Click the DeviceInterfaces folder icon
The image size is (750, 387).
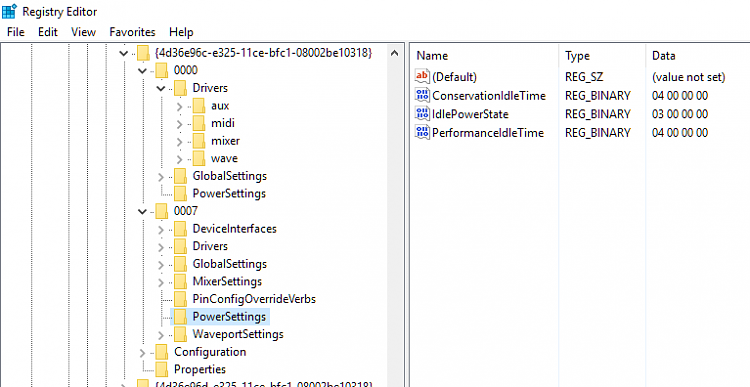point(180,229)
